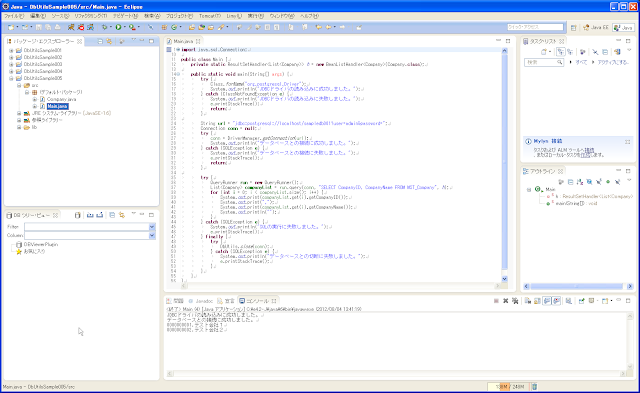The height and width of the screenshot is (393, 640).
Task: Expand DbUtilsSample003 project node
Action: point(11,64)
